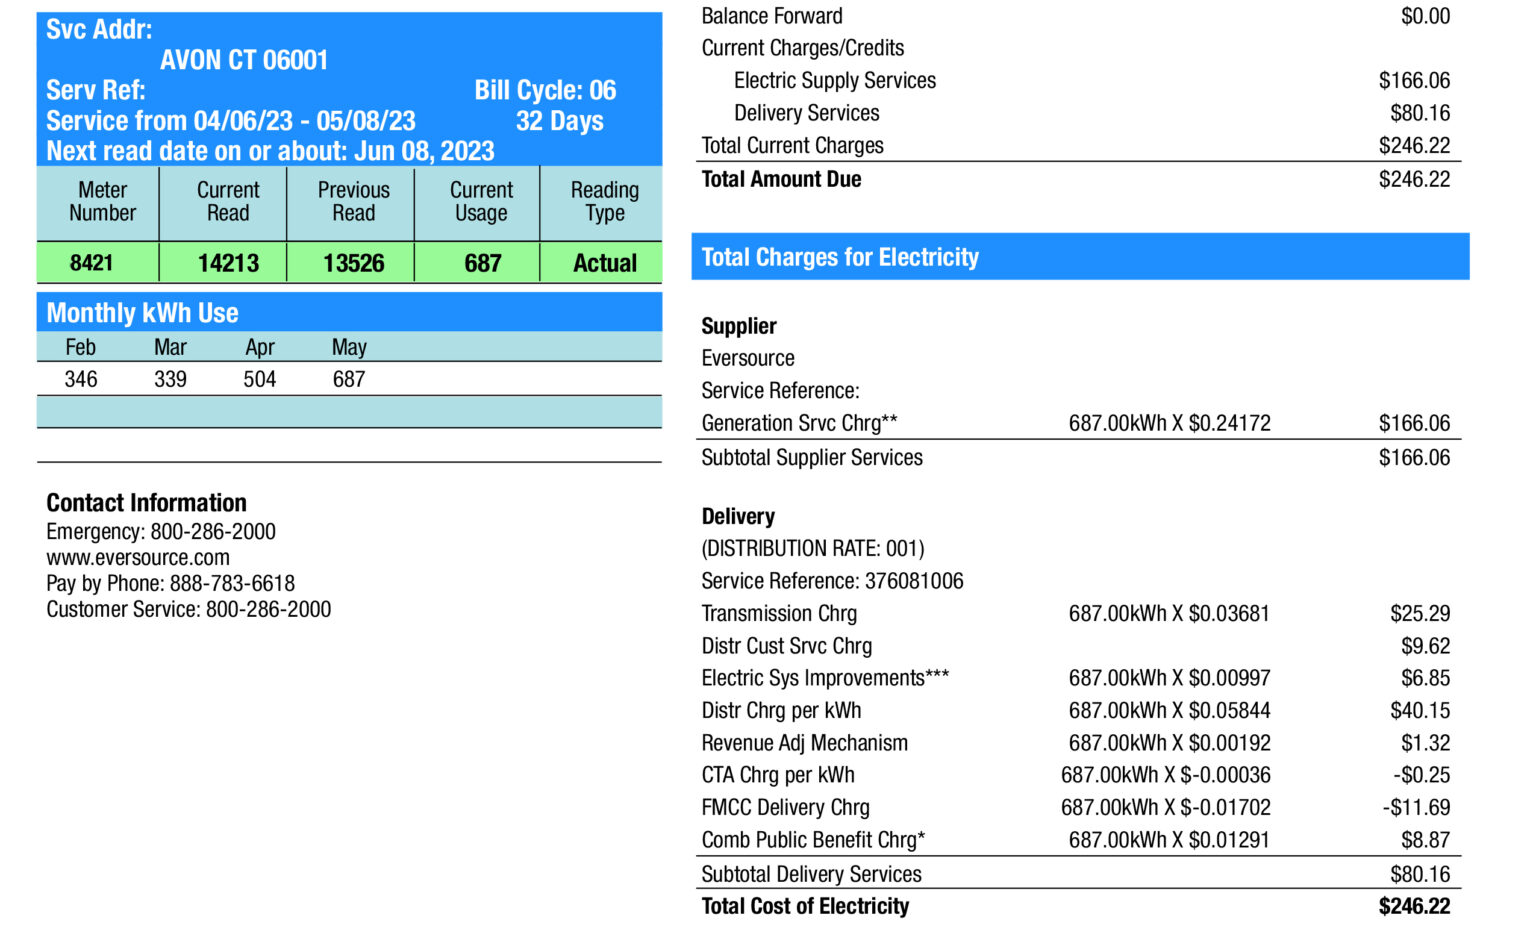This screenshot has width=1536, height=936.
Task: Click the Current Usage column header
Action: [481, 202]
